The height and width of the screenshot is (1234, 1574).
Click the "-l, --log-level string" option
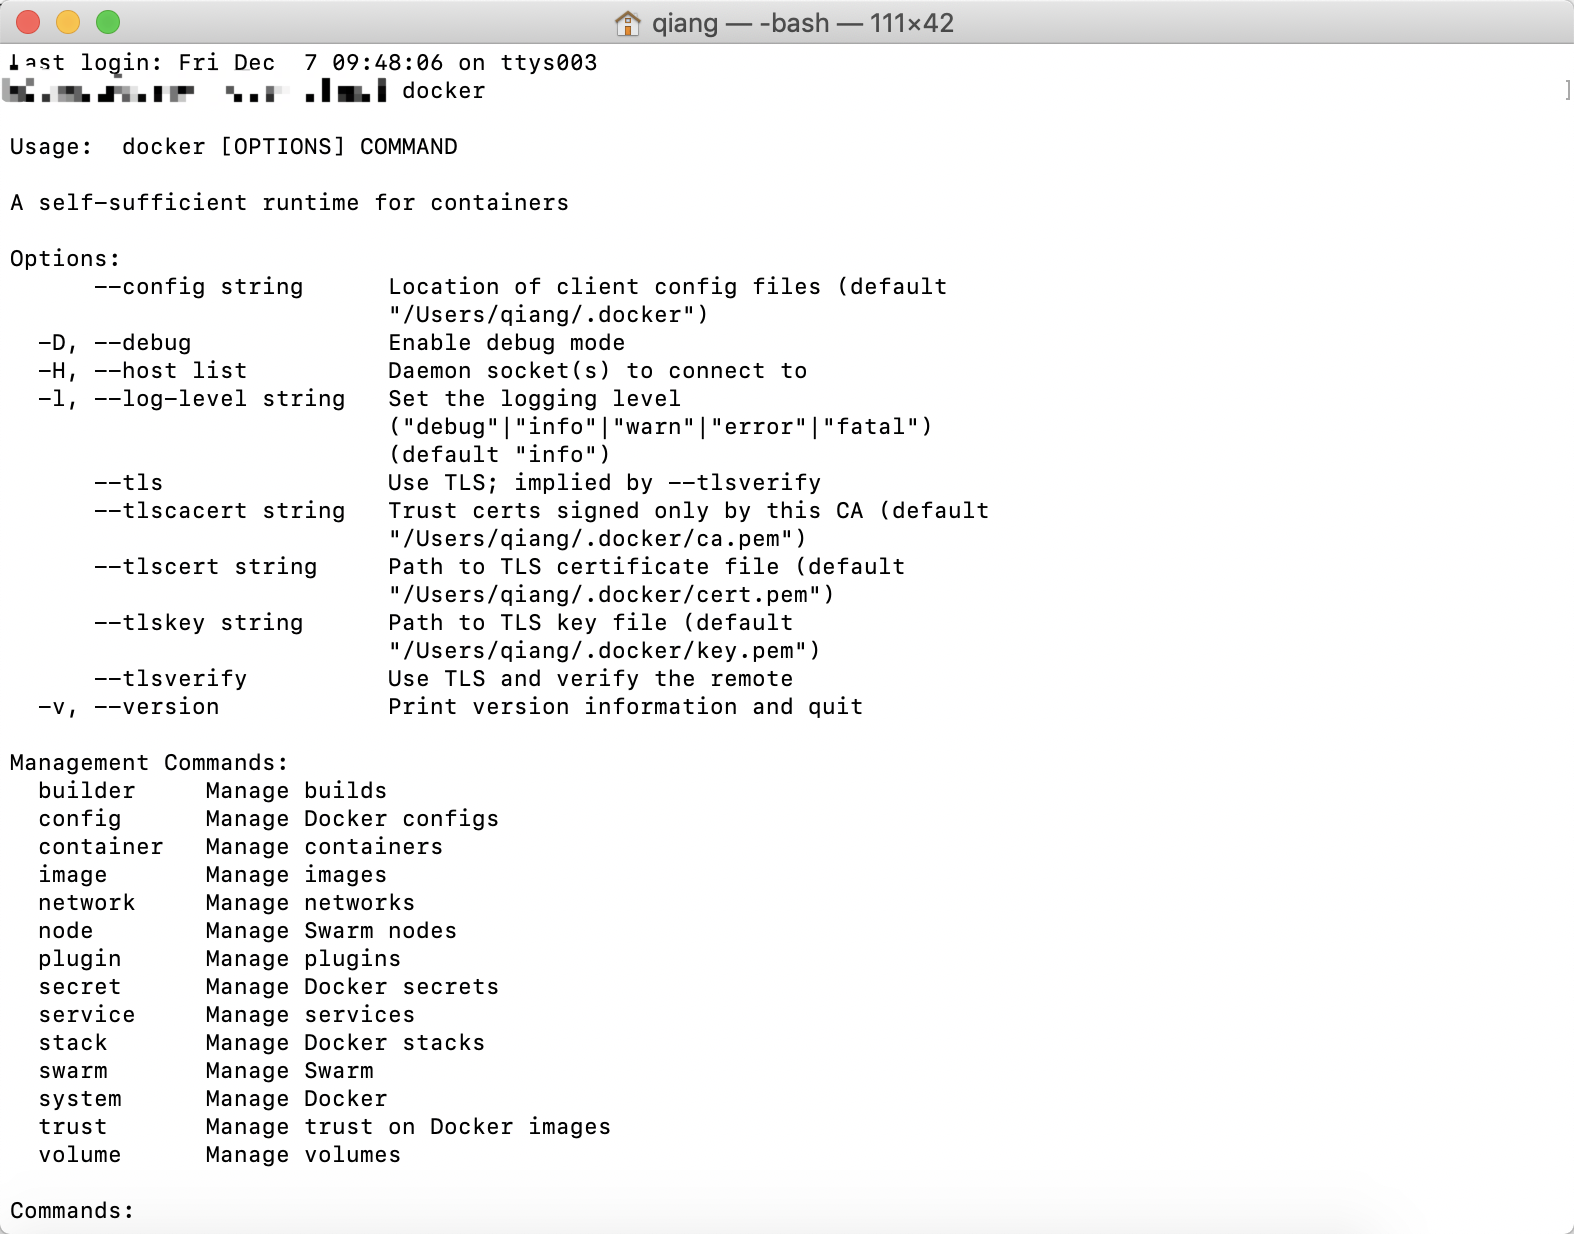(191, 398)
